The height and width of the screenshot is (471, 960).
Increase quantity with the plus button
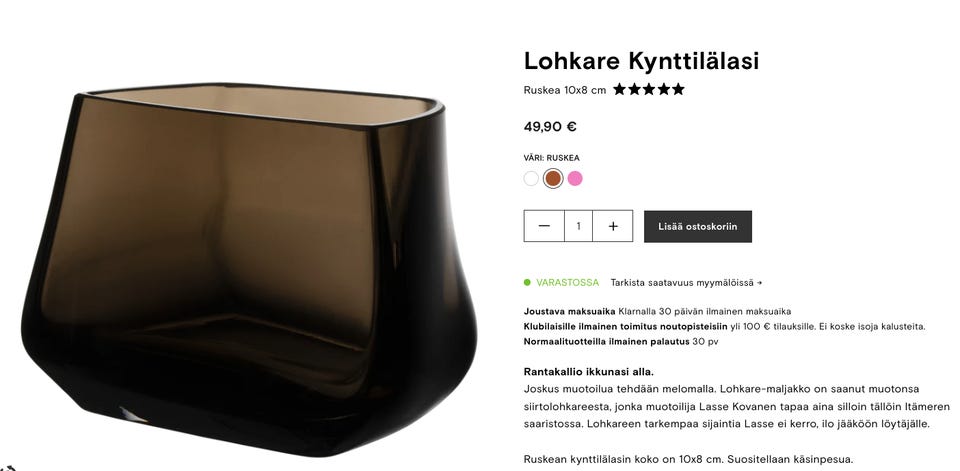[613, 226]
